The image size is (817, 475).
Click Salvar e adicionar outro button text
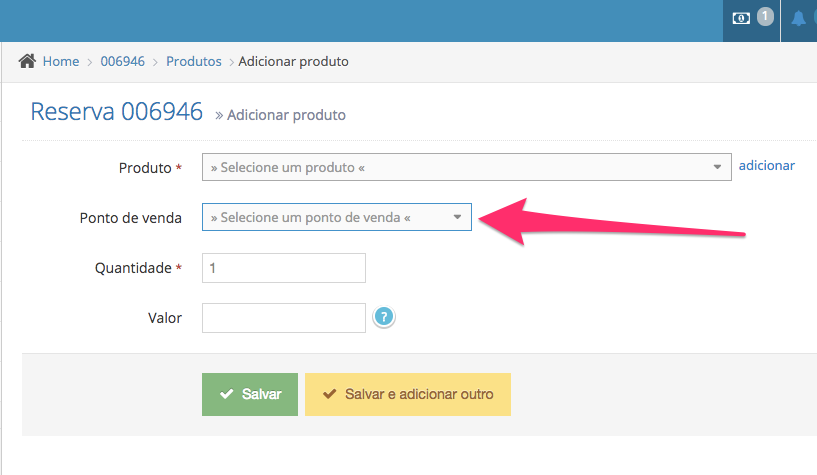pyautogui.click(x=419, y=394)
